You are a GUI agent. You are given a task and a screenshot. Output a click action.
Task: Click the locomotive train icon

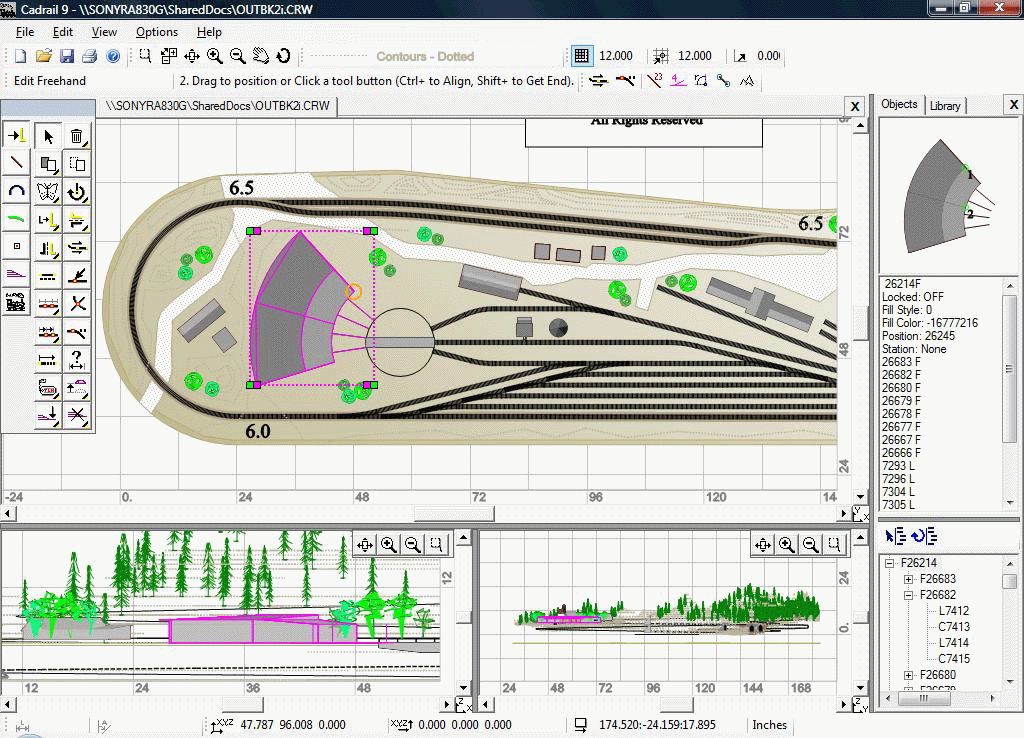(16, 303)
